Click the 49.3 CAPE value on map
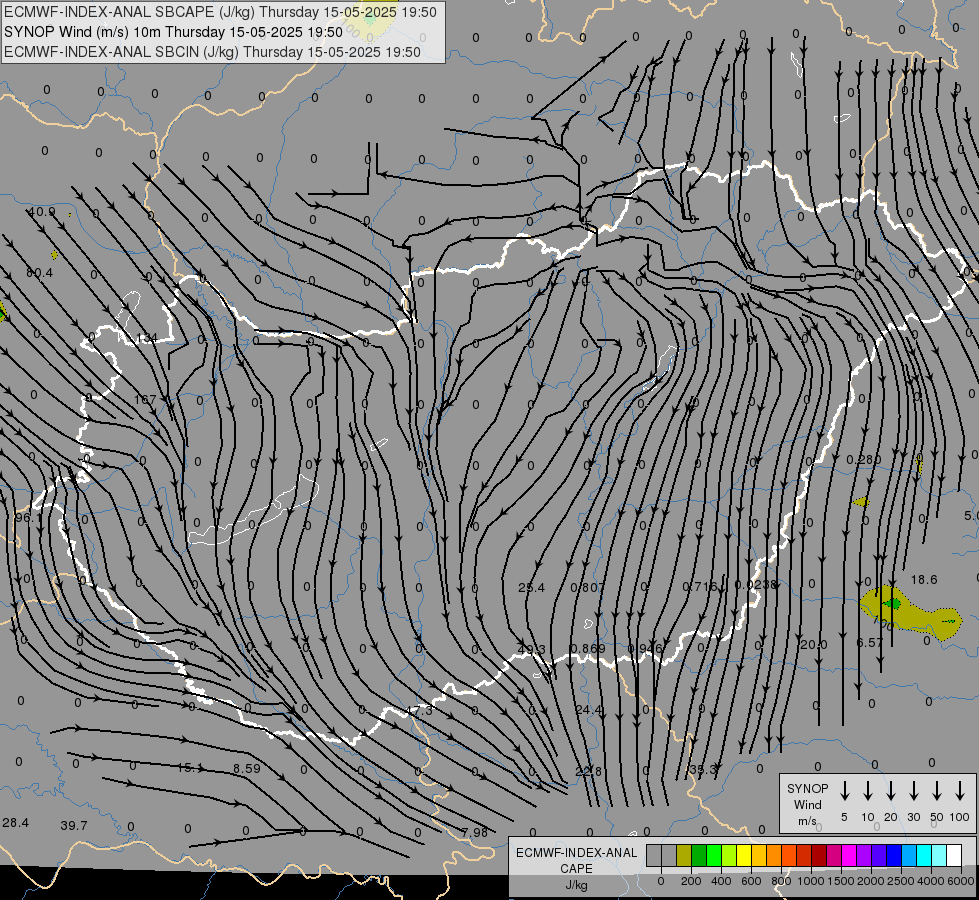This screenshot has height=900, width=979. [x=531, y=649]
